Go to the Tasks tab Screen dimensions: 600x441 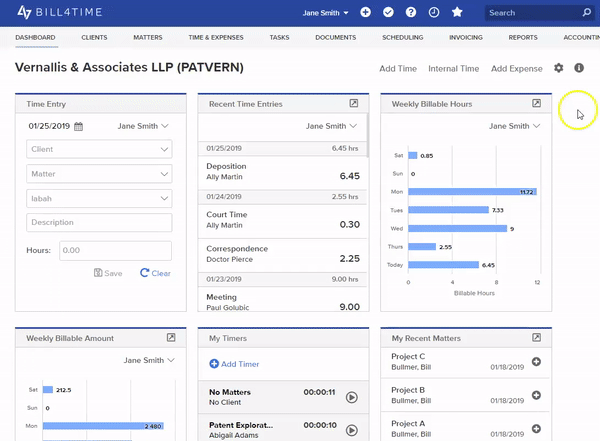(x=279, y=38)
